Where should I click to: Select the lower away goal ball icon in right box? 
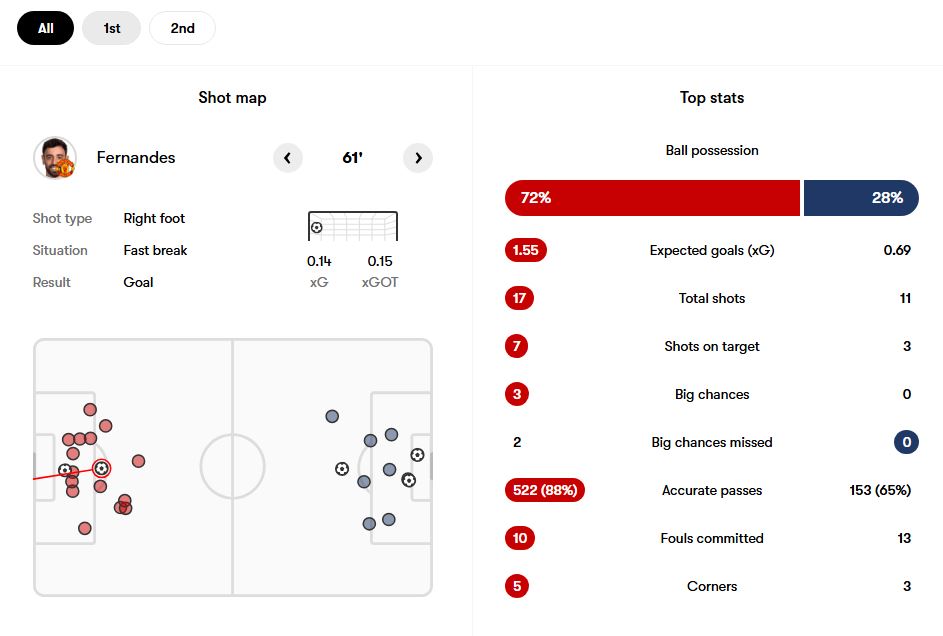pos(409,480)
